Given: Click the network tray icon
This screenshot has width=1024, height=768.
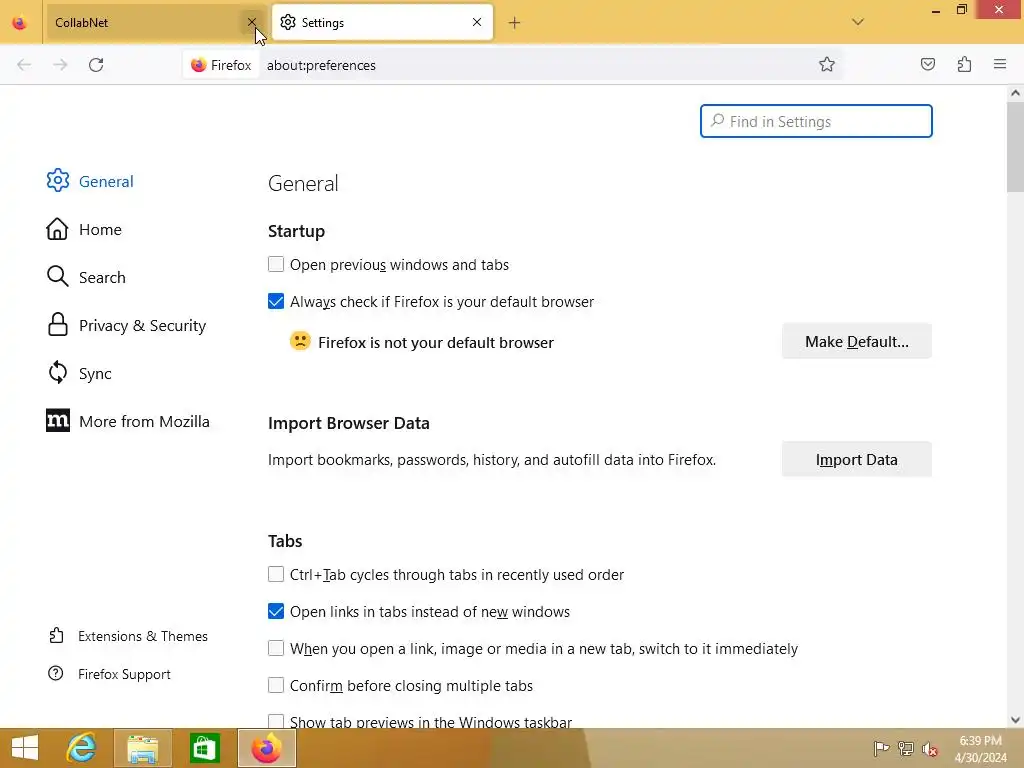Looking at the screenshot, I should [x=906, y=748].
